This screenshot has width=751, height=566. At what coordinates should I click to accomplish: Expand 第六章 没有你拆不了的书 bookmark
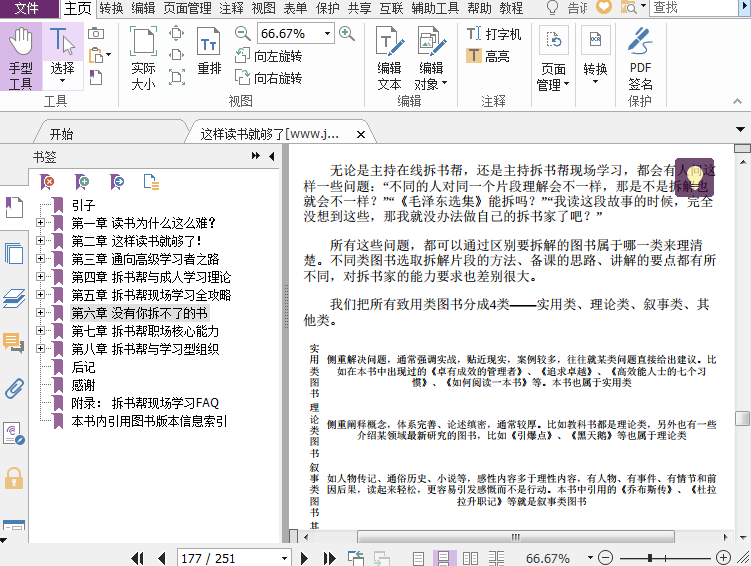point(41,312)
